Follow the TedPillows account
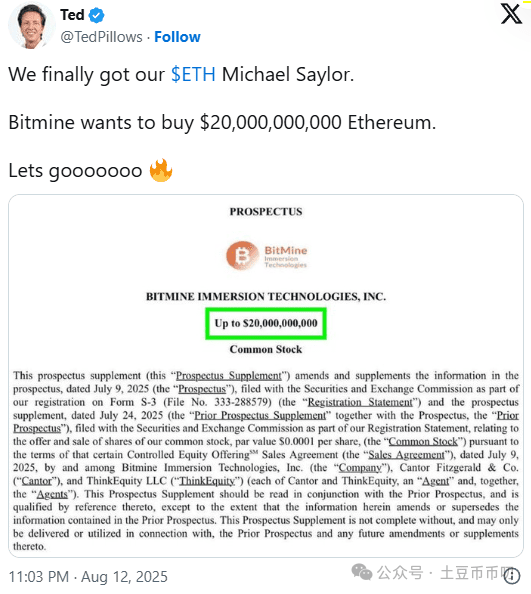The image size is (531, 594). [x=177, y=37]
